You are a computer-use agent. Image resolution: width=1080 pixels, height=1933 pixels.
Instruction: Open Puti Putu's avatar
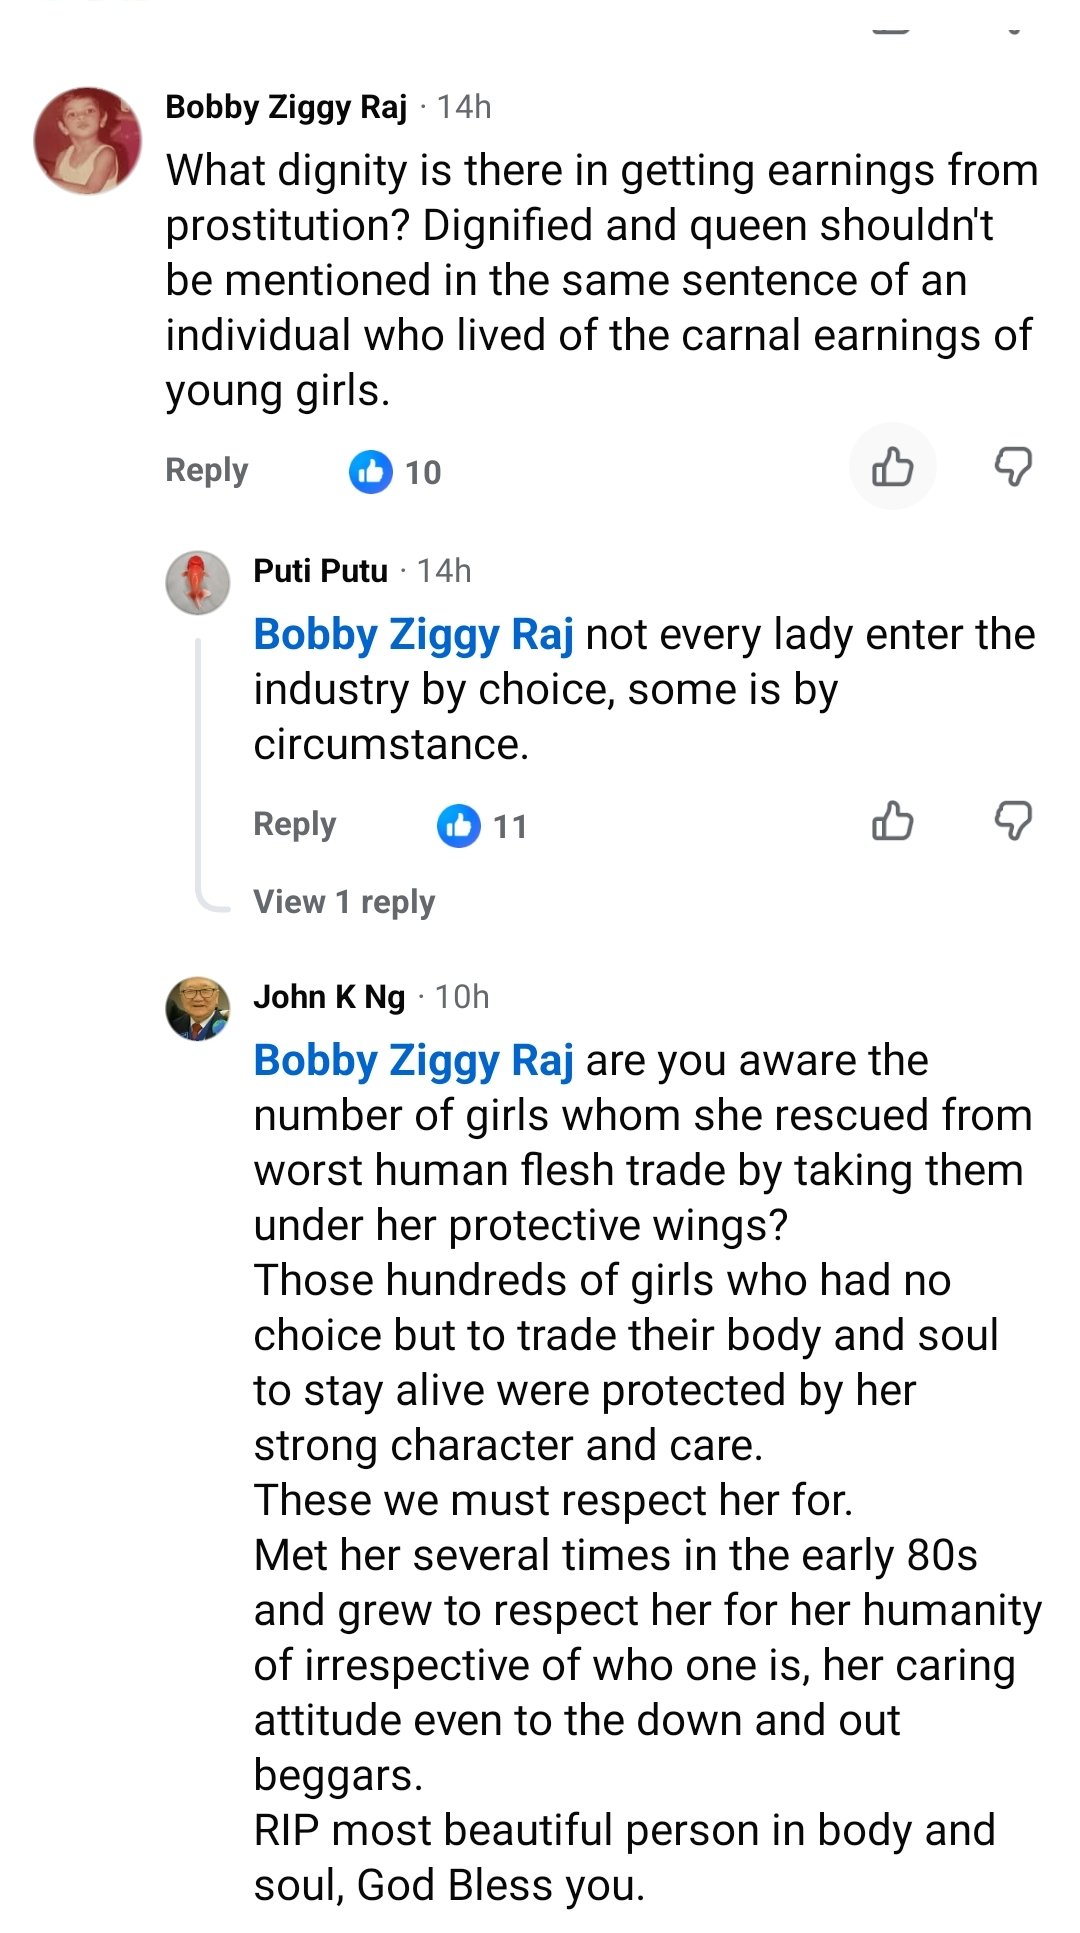[x=198, y=582]
